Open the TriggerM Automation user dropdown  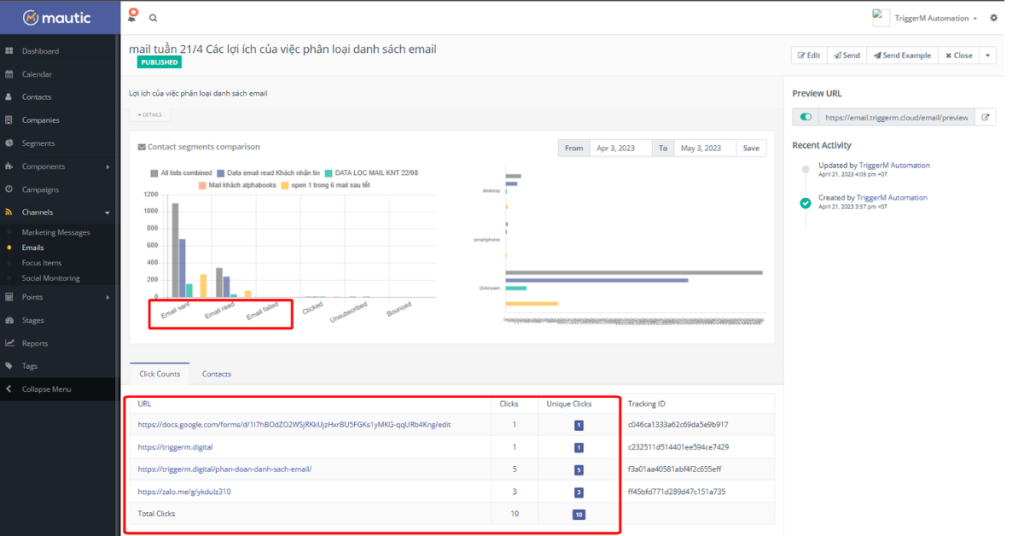[x=927, y=18]
